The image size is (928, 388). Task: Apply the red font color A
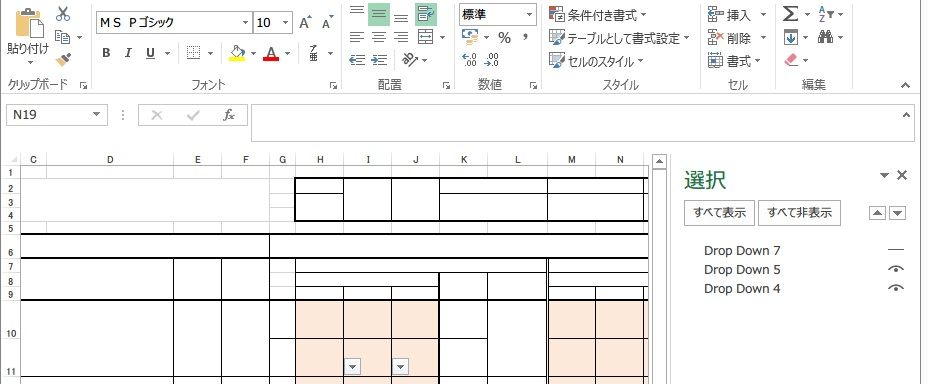271,53
